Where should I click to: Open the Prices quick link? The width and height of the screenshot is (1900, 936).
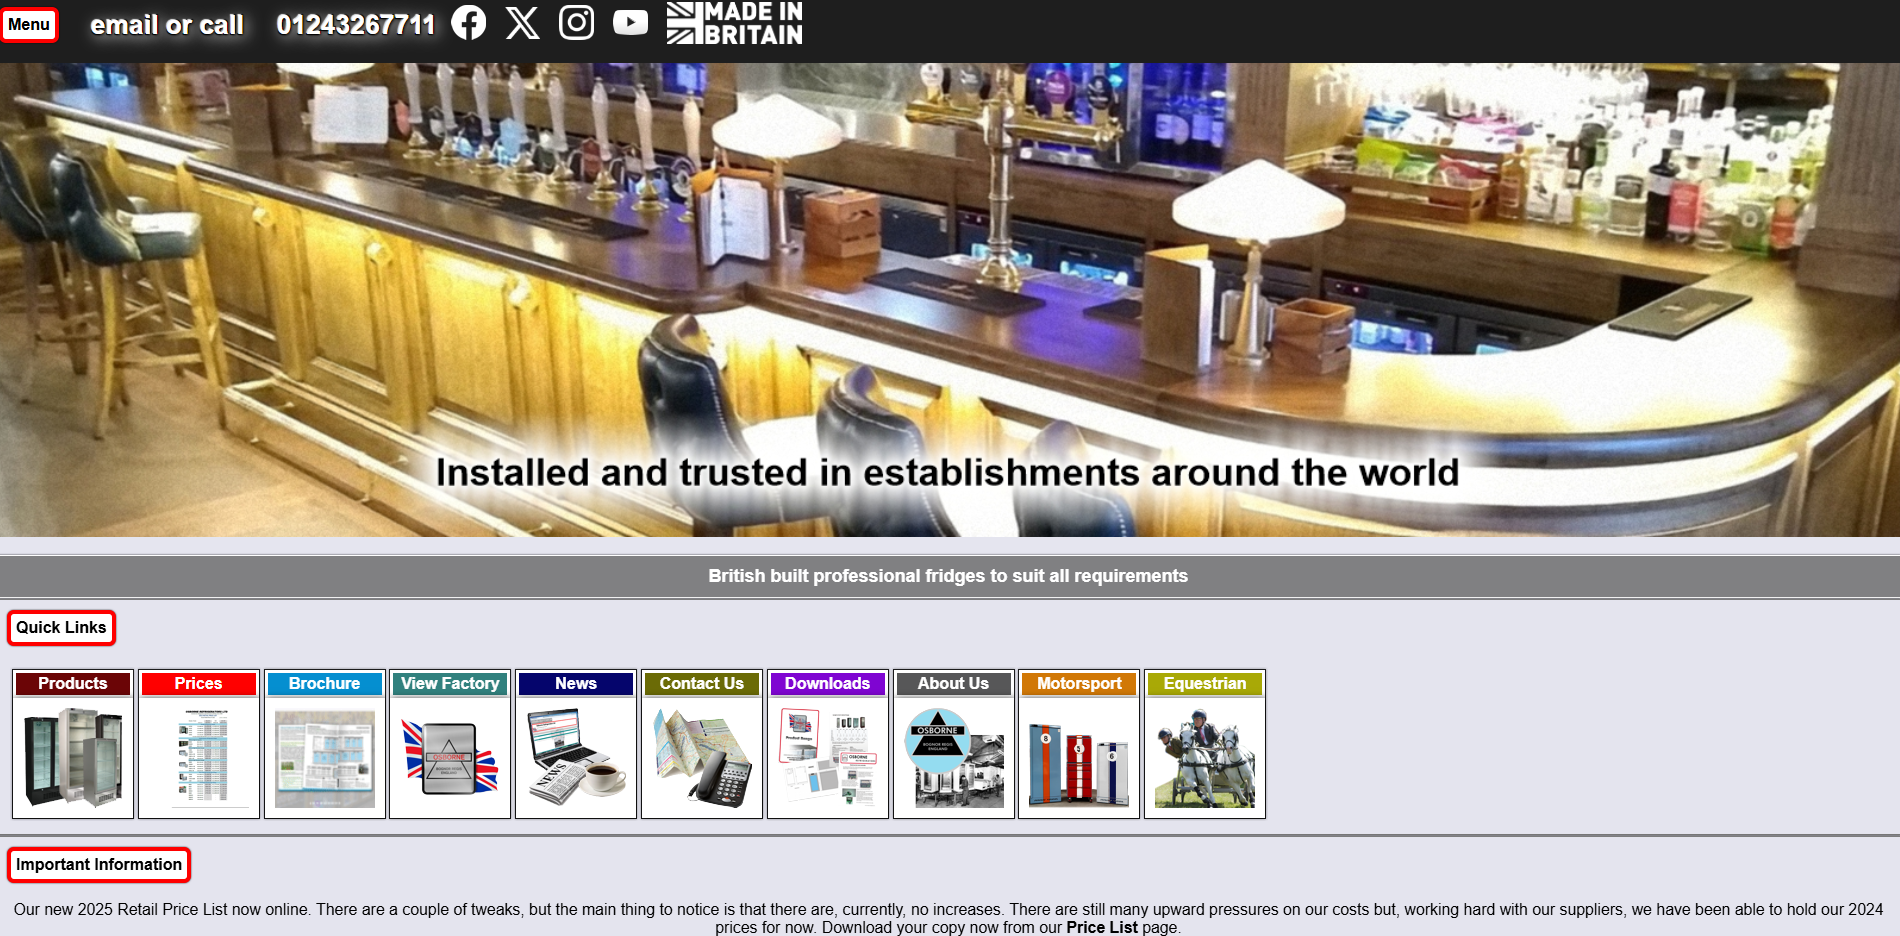[x=198, y=684]
